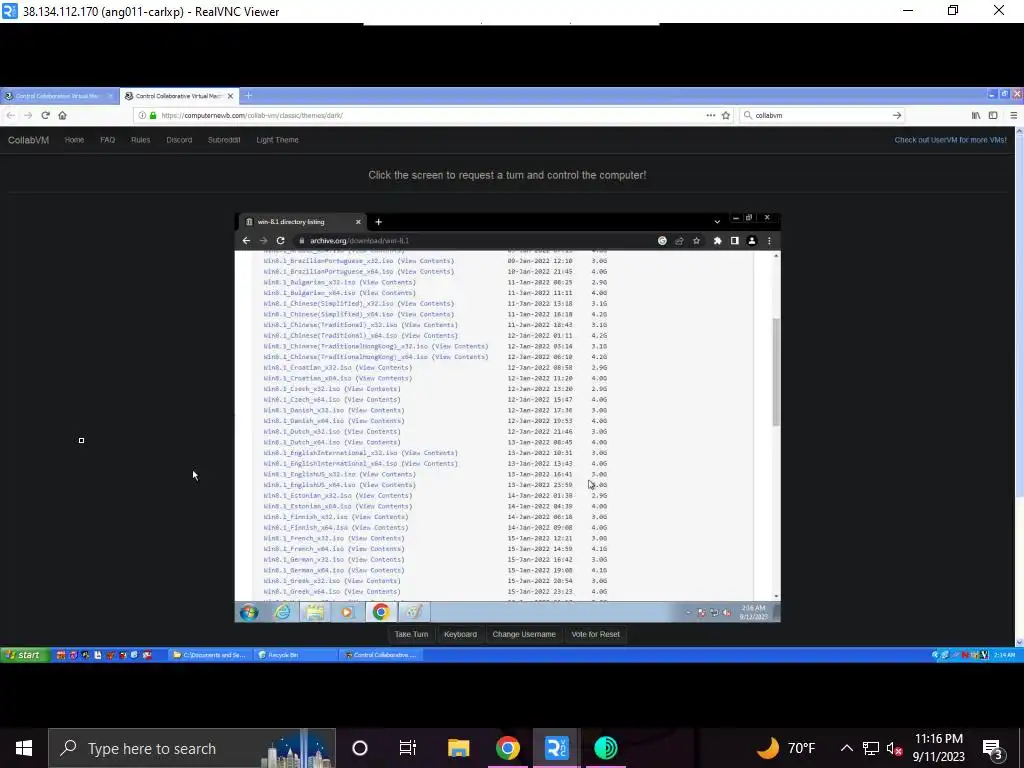This screenshot has height=768, width=1024.
Task: Open Chrome profile avatar icon in the VM
Action: 752,240
